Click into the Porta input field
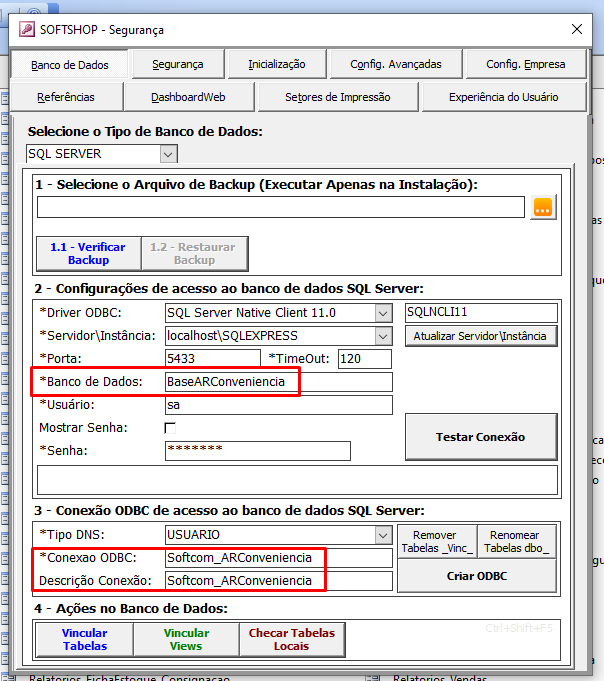Viewport: 604px width, 681px height. (212, 358)
